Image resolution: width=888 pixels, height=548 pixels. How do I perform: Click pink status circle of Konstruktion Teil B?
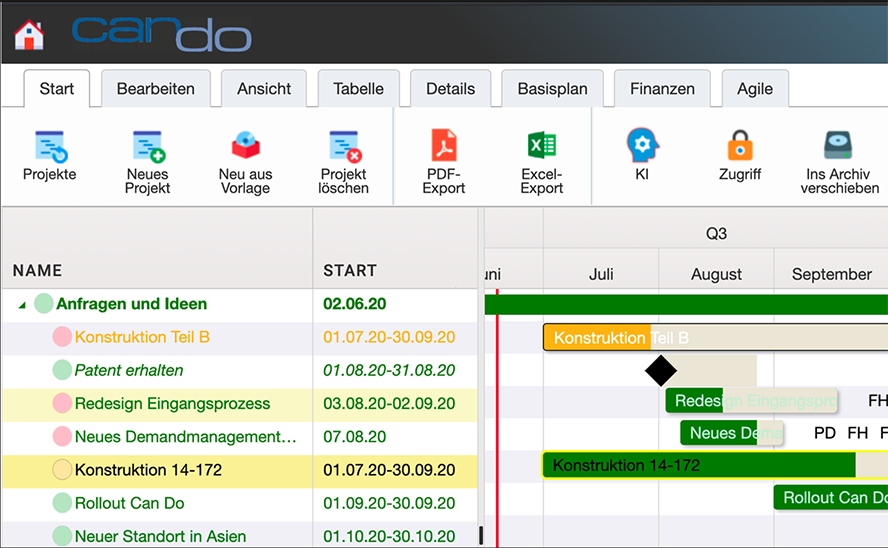pos(62,337)
